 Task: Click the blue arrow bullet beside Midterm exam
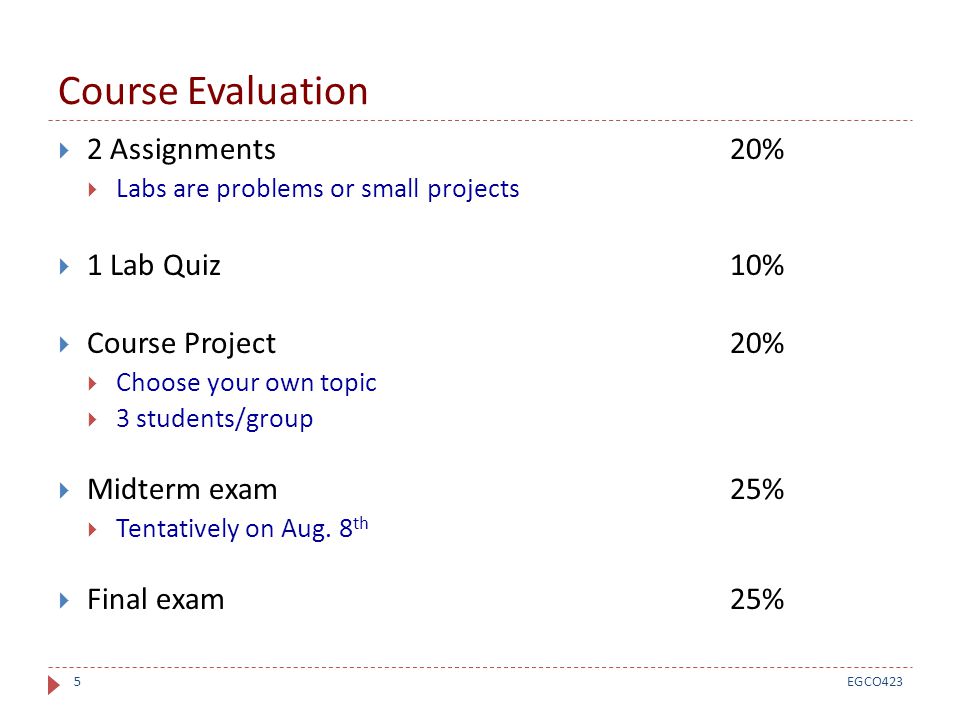tap(64, 490)
